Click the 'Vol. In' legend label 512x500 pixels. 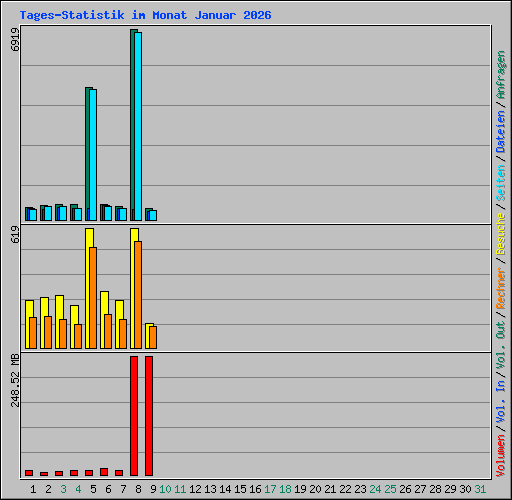tap(501, 402)
